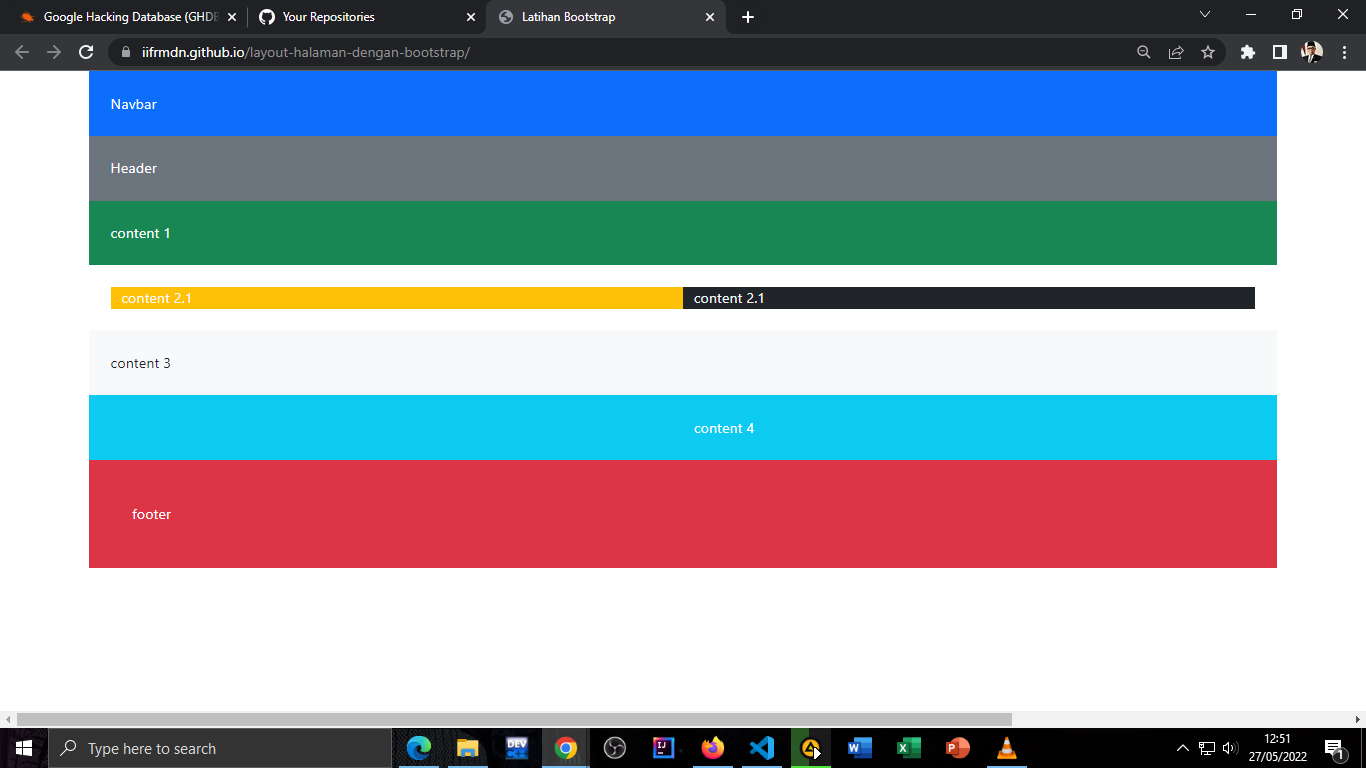Open PowerPoint from taskbar
Viewport: 1366px width, 768px height.
(958, 748)
